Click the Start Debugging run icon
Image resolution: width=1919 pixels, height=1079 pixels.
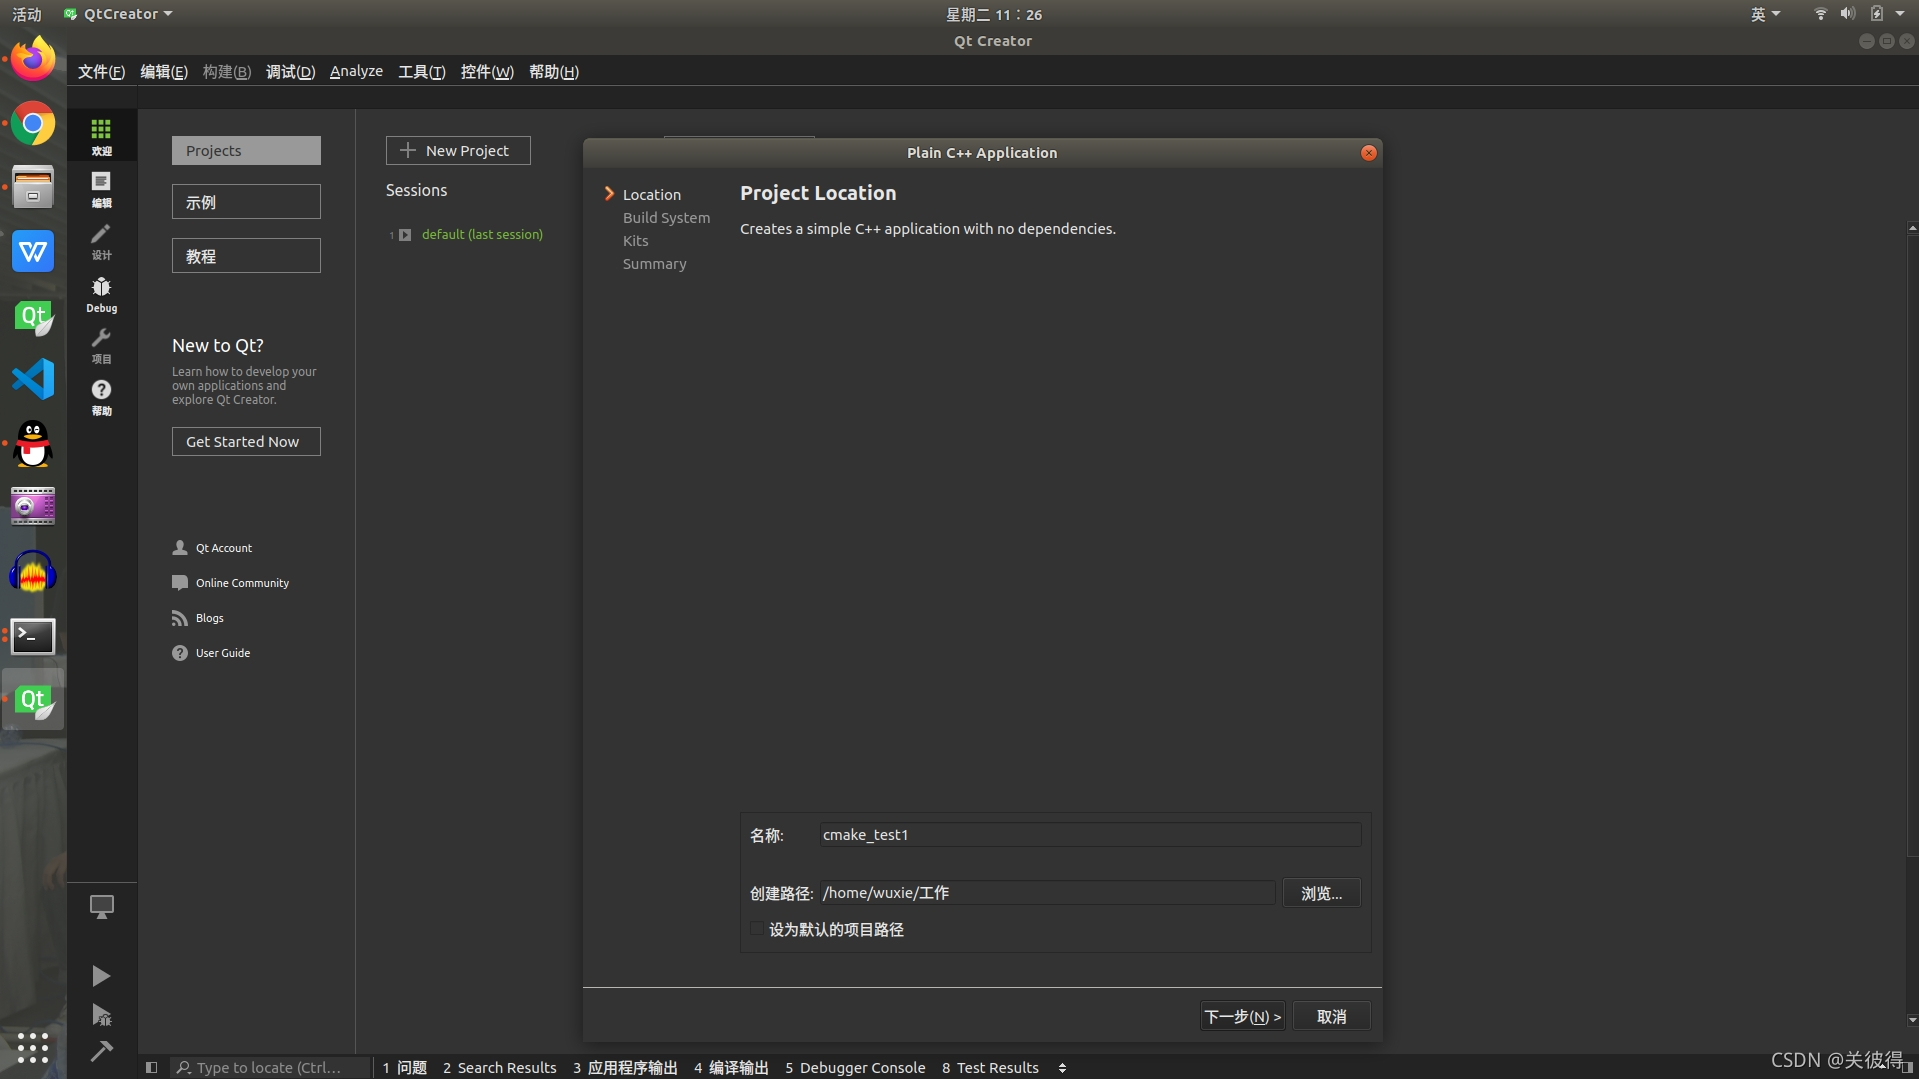tap(101, 1015)
